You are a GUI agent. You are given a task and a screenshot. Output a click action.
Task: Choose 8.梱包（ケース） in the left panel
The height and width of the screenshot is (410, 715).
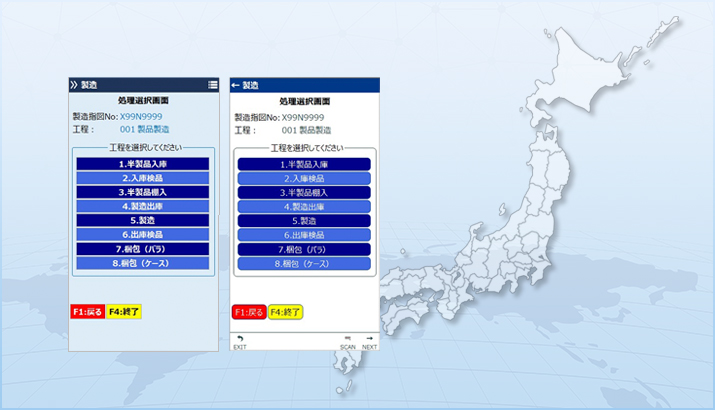(x=143, y=263)
